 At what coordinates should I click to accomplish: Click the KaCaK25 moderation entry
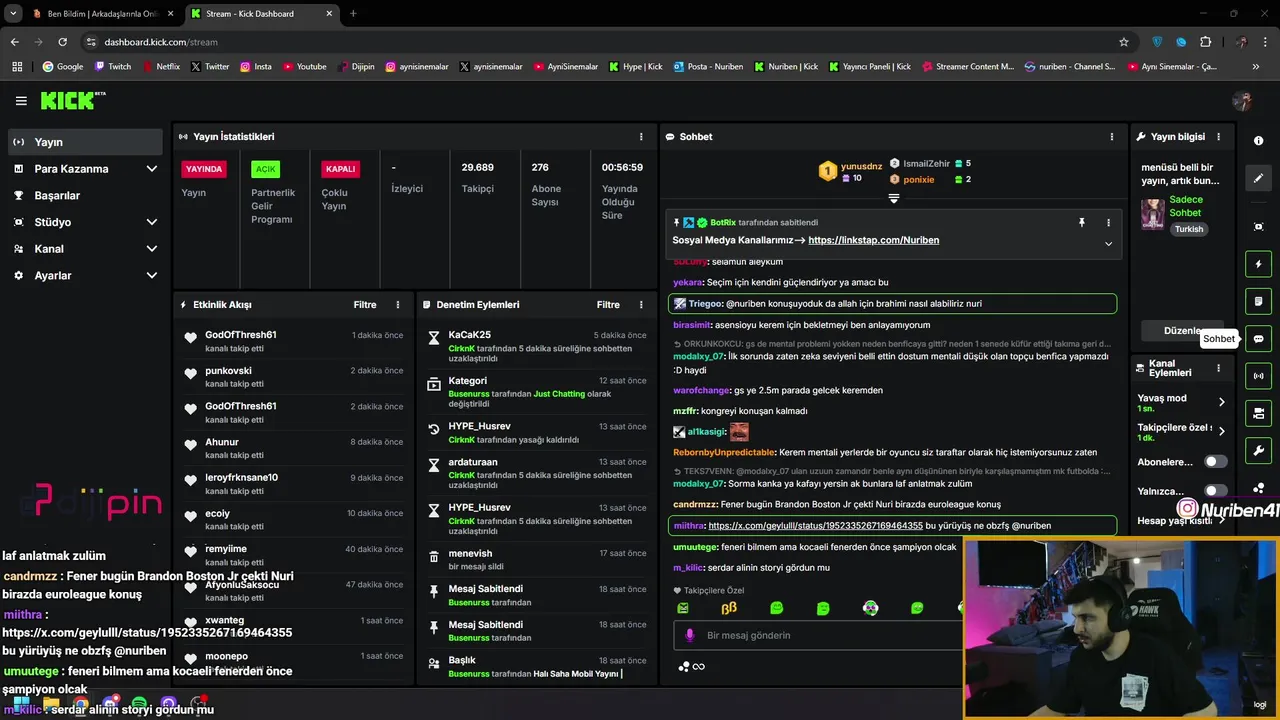(536, 346)
